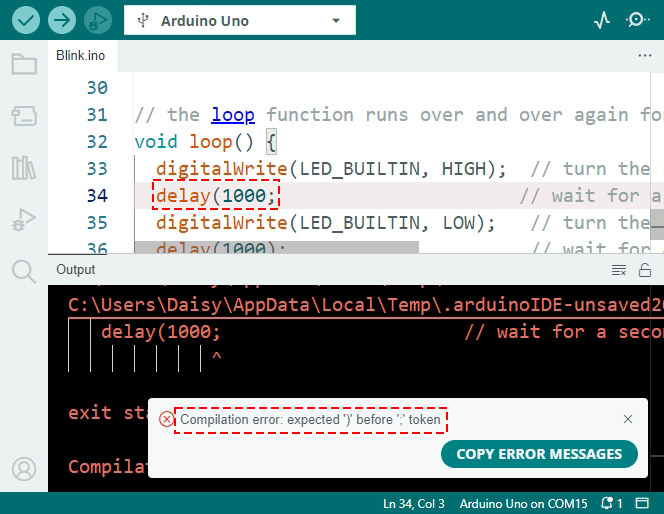Click line number 32 in the gutter
The height and width of the screenshot is (514, 664).
click(x=97, y=141)
